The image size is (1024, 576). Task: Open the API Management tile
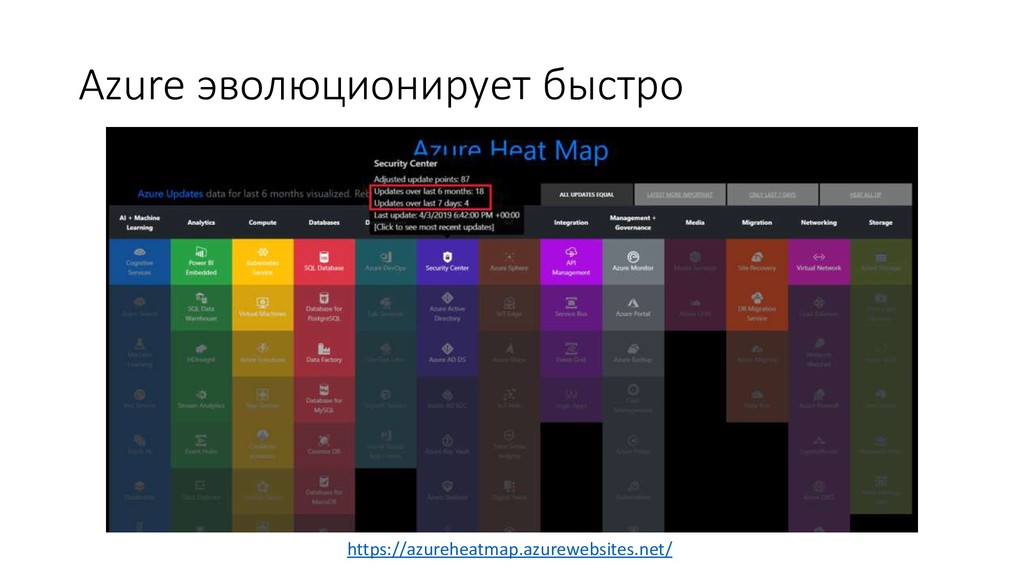(x=571, y=262)
